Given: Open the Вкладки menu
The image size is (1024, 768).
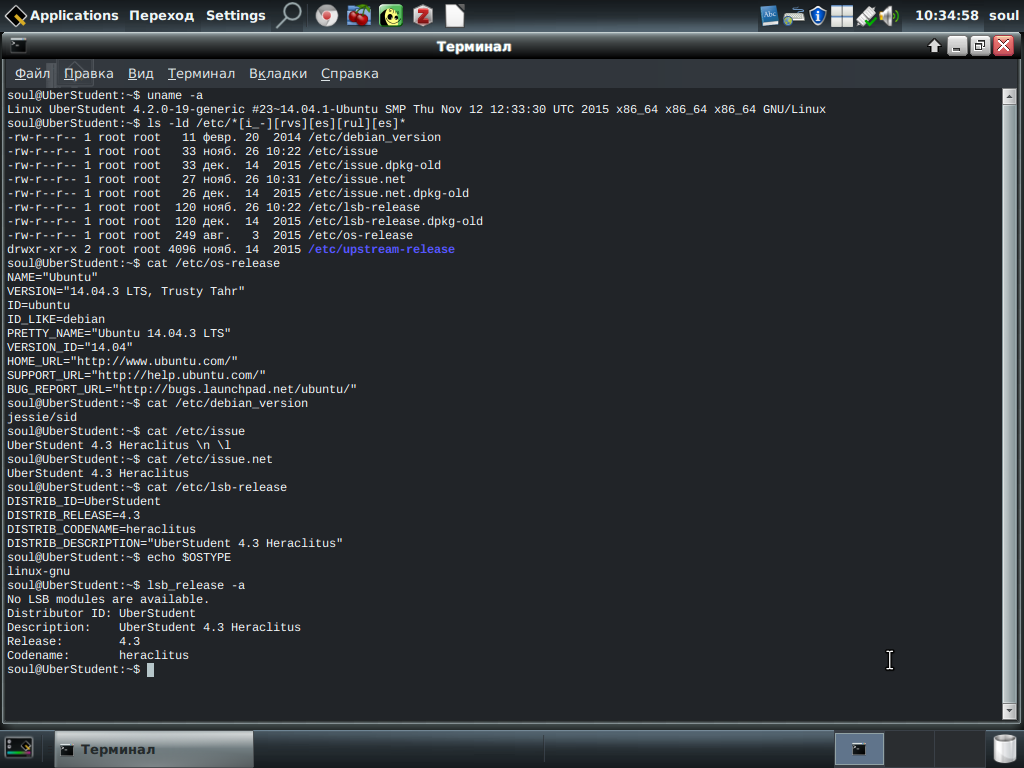Looking at the screenshot, I should point(278,74).
